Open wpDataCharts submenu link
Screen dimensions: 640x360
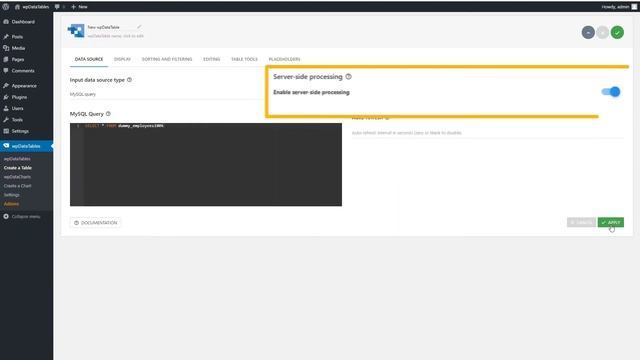point(17,177)
